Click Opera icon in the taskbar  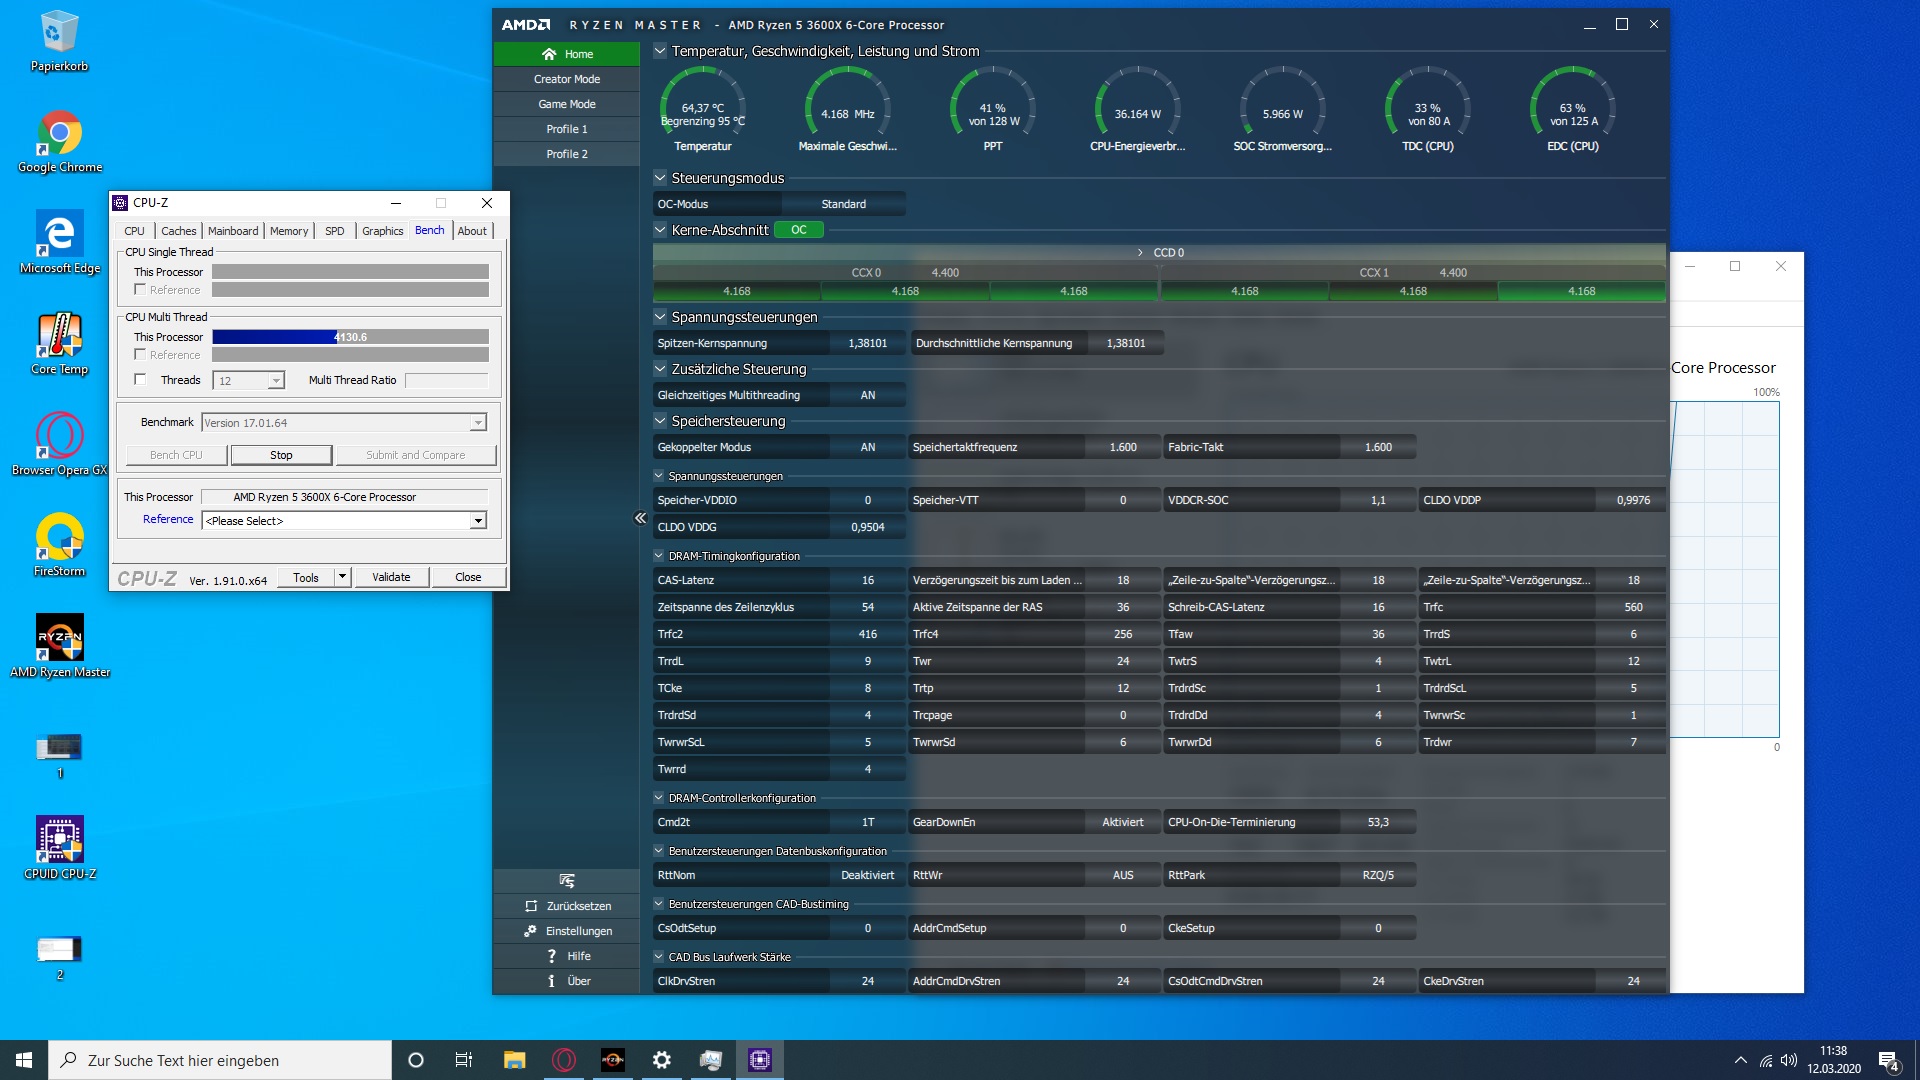click(564, 1060)
